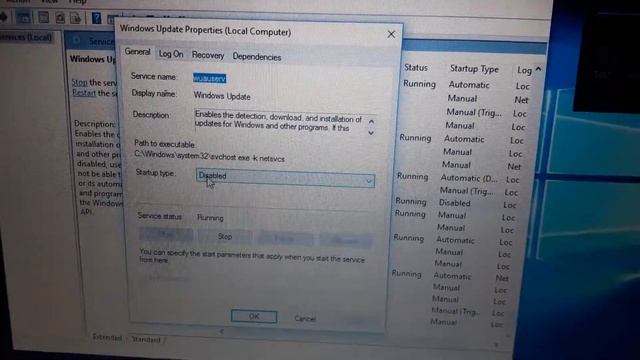Open the Dependencies tab

coord(257,57)
